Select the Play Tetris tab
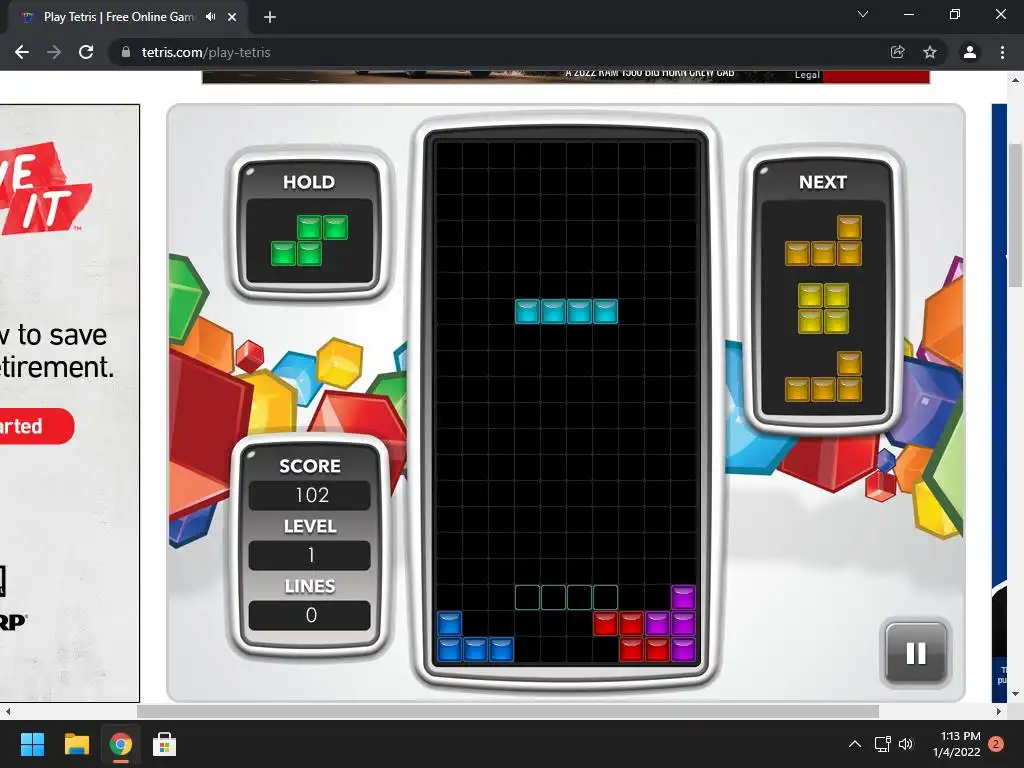The height and width of the screenshot is (768, 1024). [x=129, y=17]
